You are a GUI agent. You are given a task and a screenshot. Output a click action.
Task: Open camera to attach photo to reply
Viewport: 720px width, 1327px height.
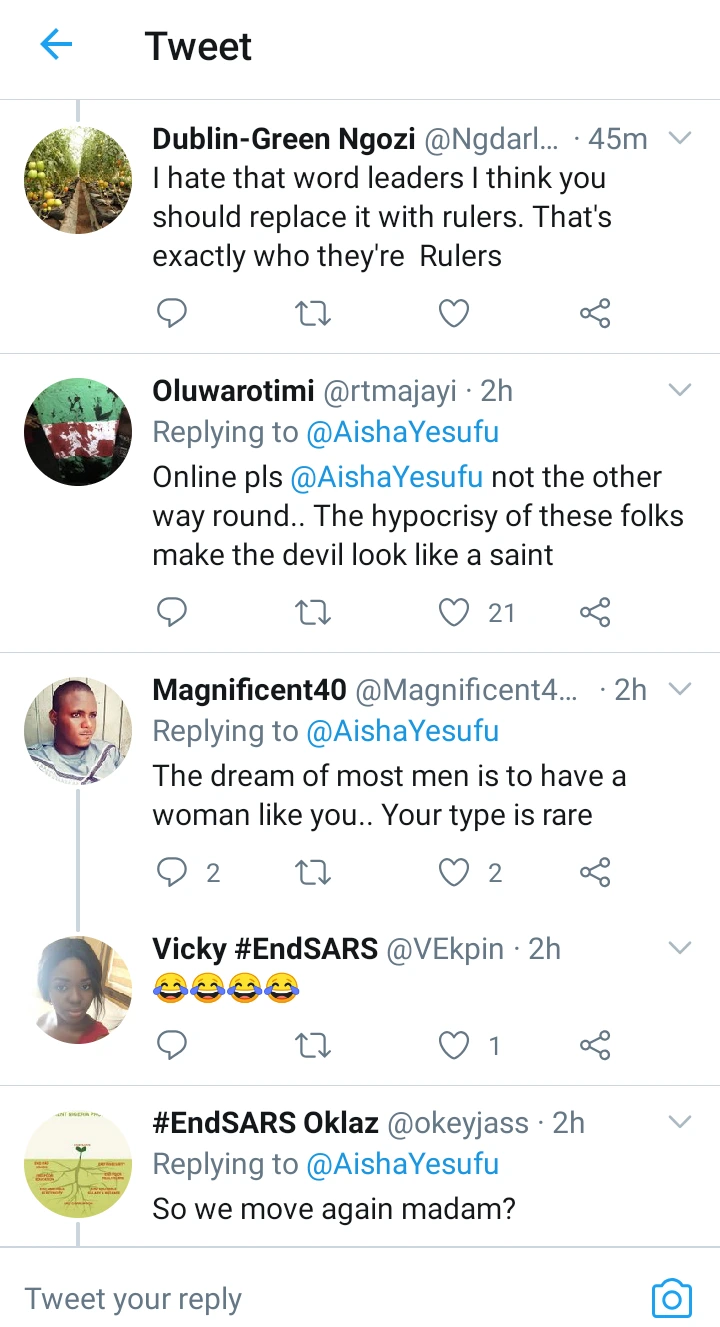[x=671, y=1298]
